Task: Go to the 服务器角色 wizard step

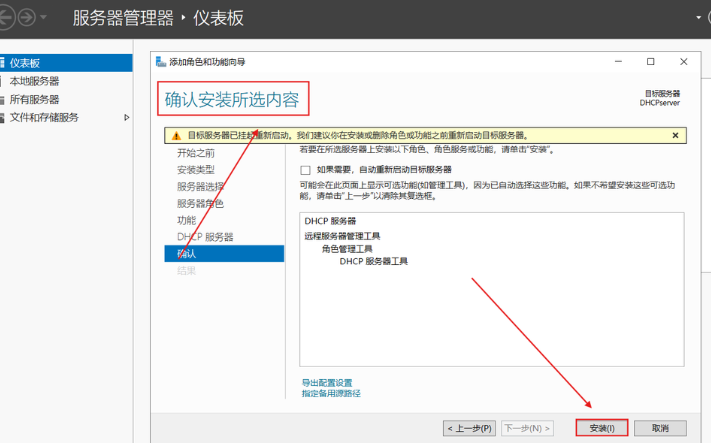Action: [x=200, y=203]
